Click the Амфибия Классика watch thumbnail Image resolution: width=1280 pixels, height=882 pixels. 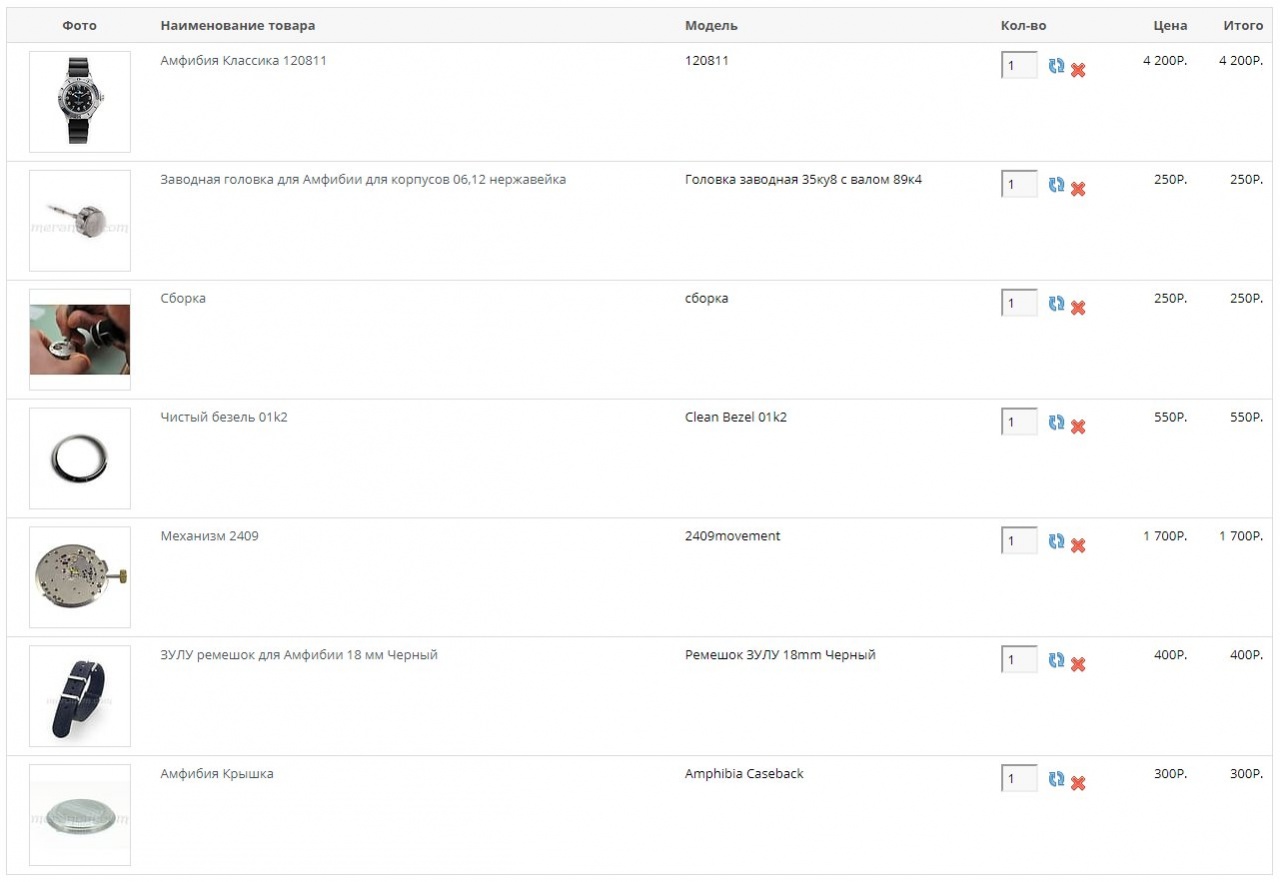(80, 102)
